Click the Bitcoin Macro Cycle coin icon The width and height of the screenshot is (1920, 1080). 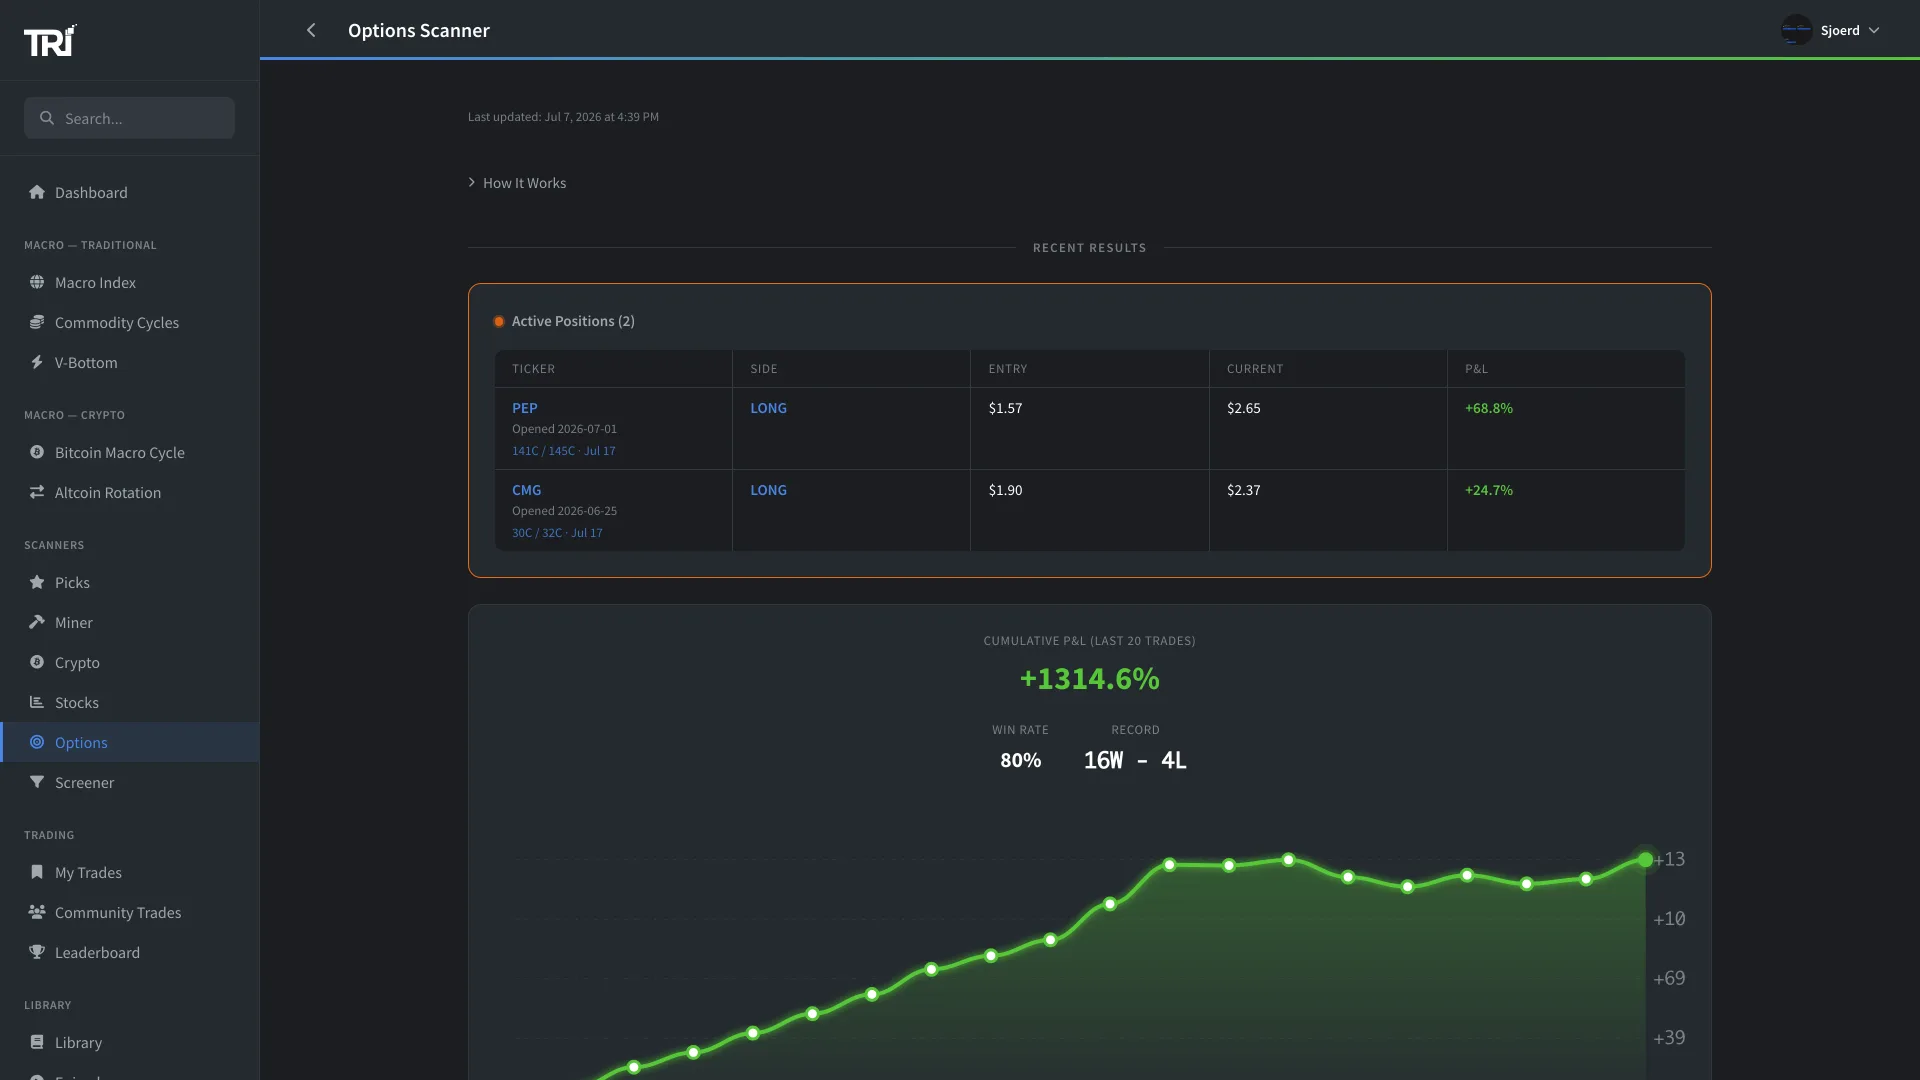click(x=37, y=452)
